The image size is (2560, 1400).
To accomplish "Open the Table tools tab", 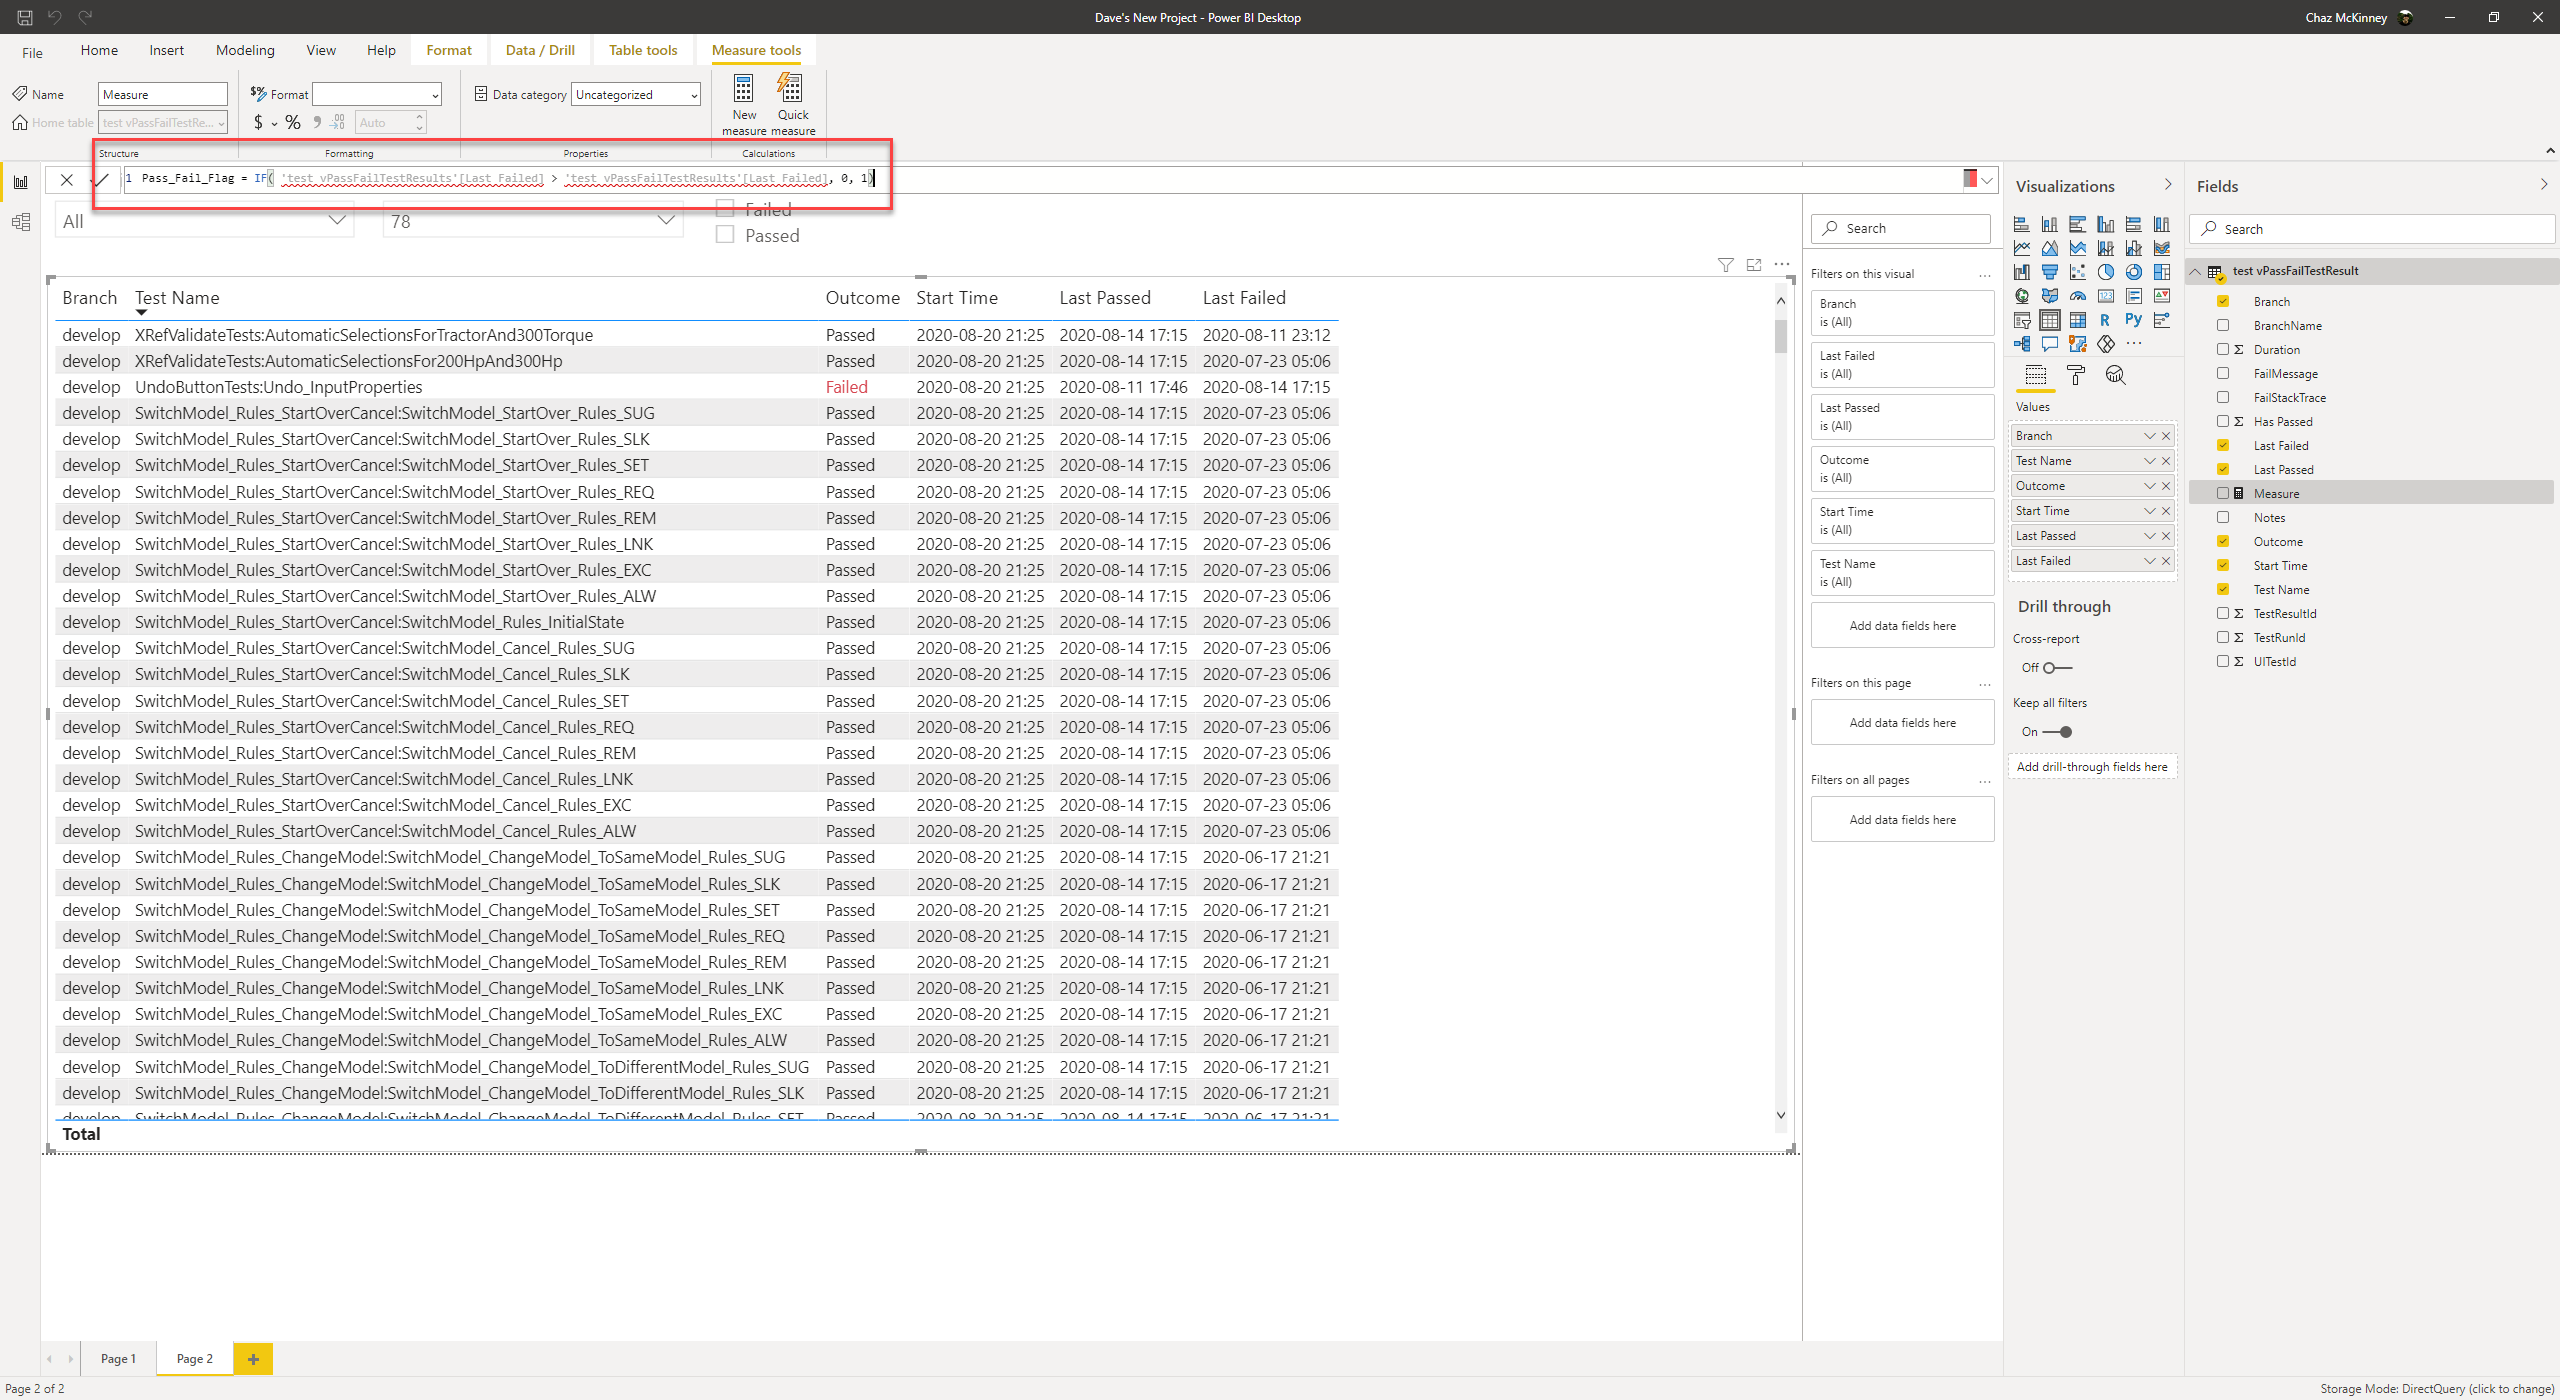I will tap(643, 50).
